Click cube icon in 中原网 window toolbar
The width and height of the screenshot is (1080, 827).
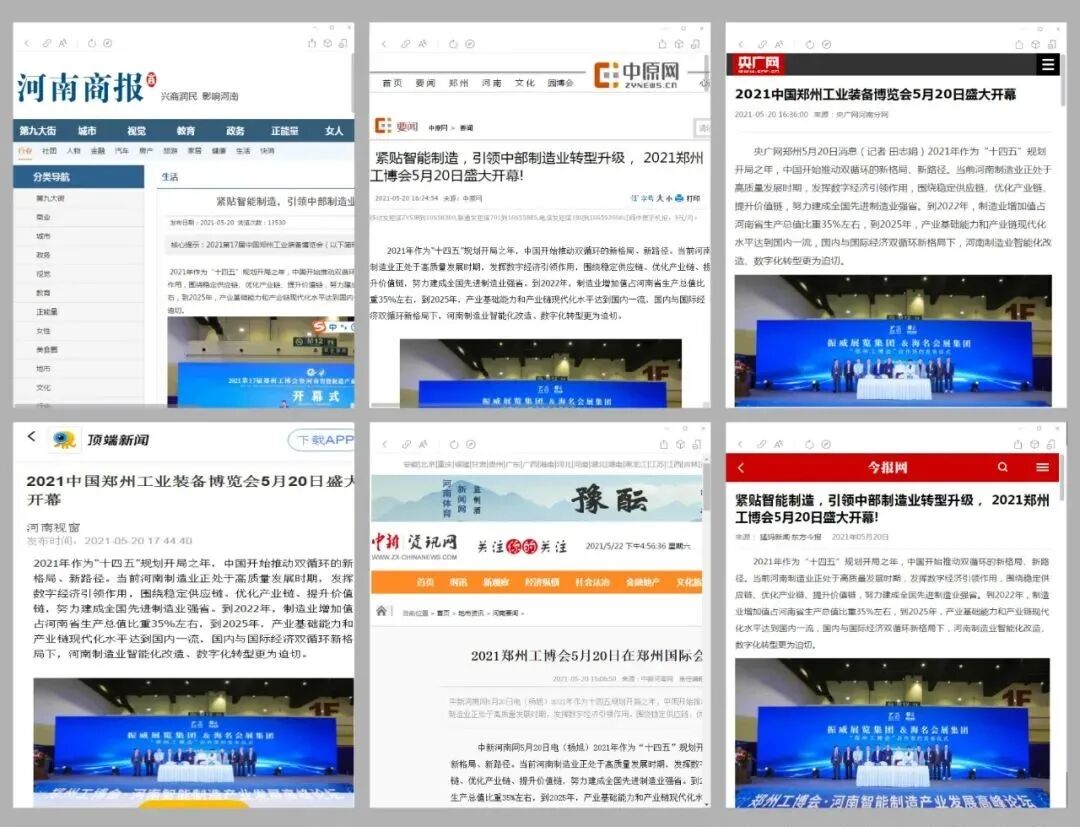click(x=678, y=44)
